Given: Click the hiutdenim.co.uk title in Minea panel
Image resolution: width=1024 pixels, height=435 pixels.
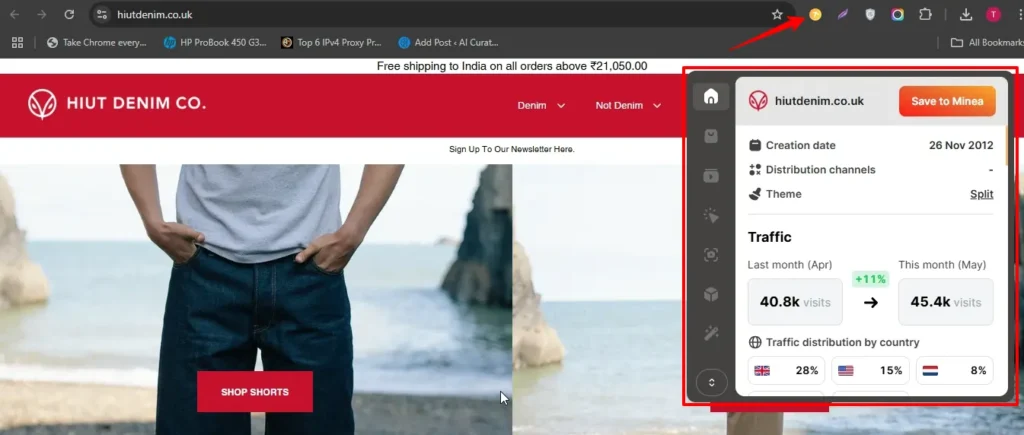Looking at the screenshot, I should (x=819, y=101).
